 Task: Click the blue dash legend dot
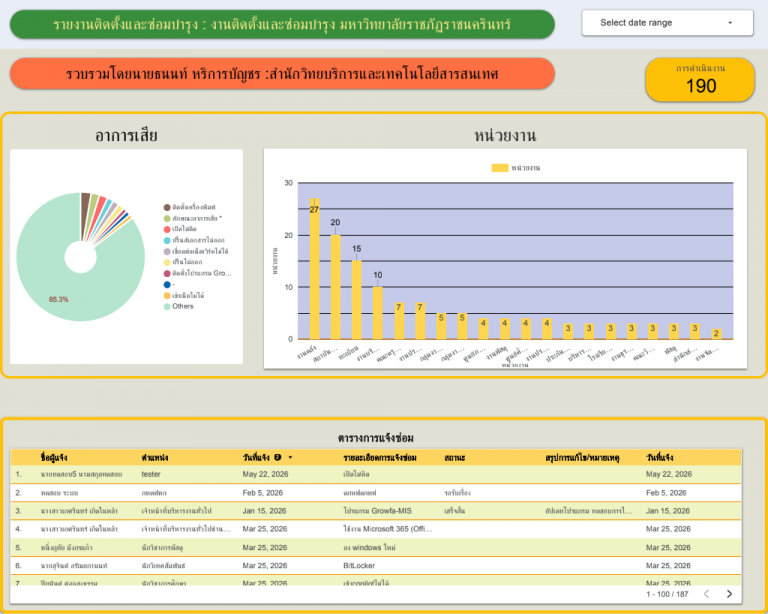tap(167, 284)
